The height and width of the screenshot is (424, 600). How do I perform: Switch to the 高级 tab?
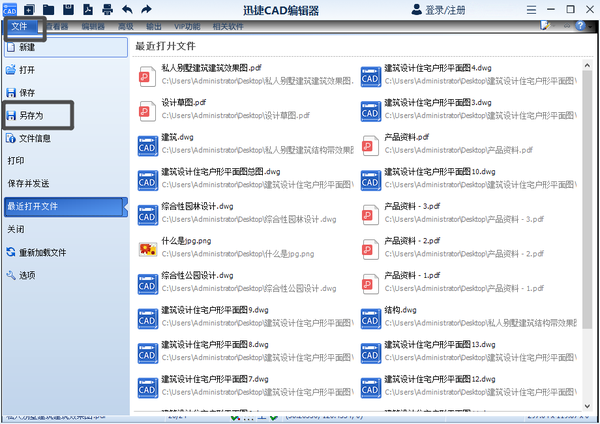pyautogui.click(x=126, y=26)
